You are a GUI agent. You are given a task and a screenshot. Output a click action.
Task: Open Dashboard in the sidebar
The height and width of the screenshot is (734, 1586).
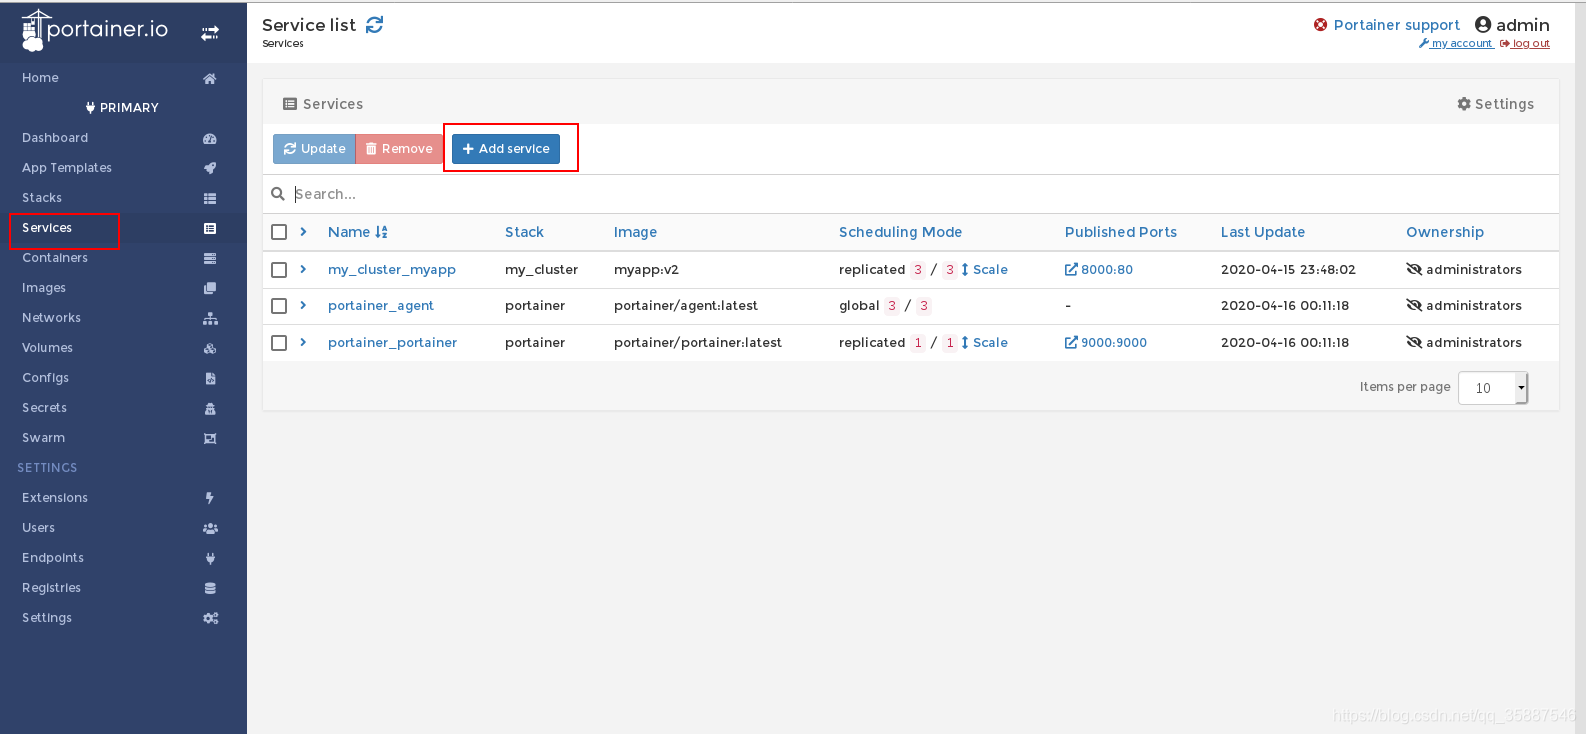(x=55, y=138)
